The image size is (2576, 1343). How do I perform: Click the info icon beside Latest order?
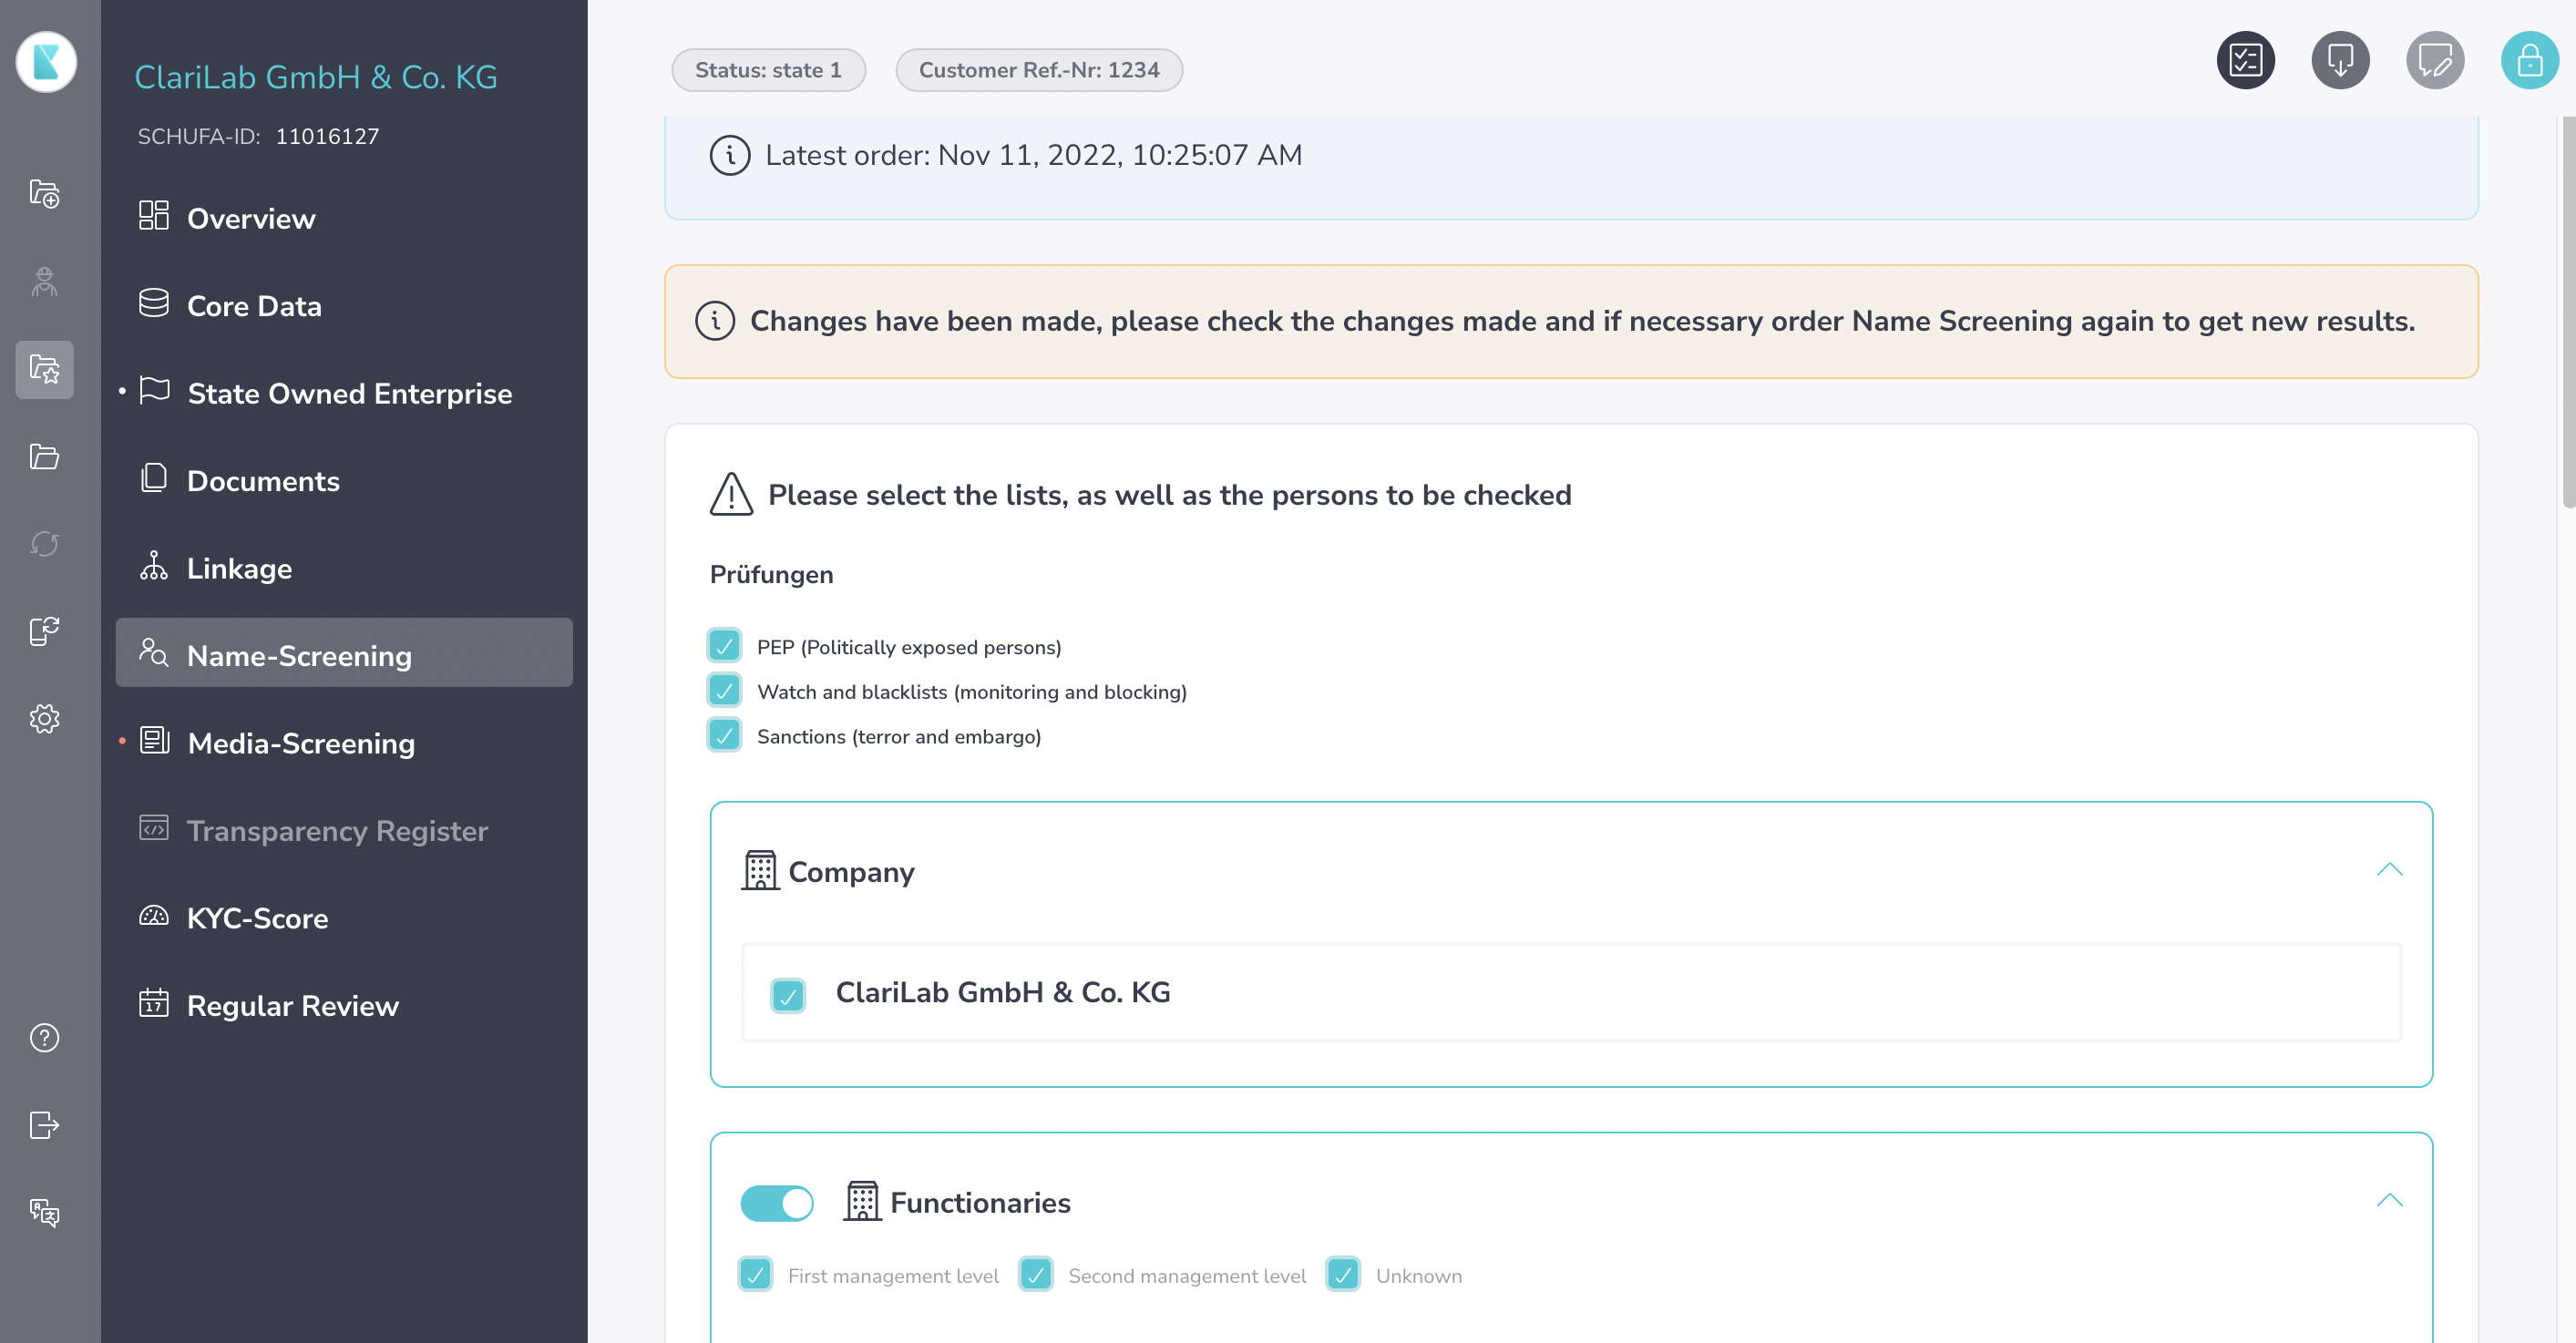pos(730,156)
